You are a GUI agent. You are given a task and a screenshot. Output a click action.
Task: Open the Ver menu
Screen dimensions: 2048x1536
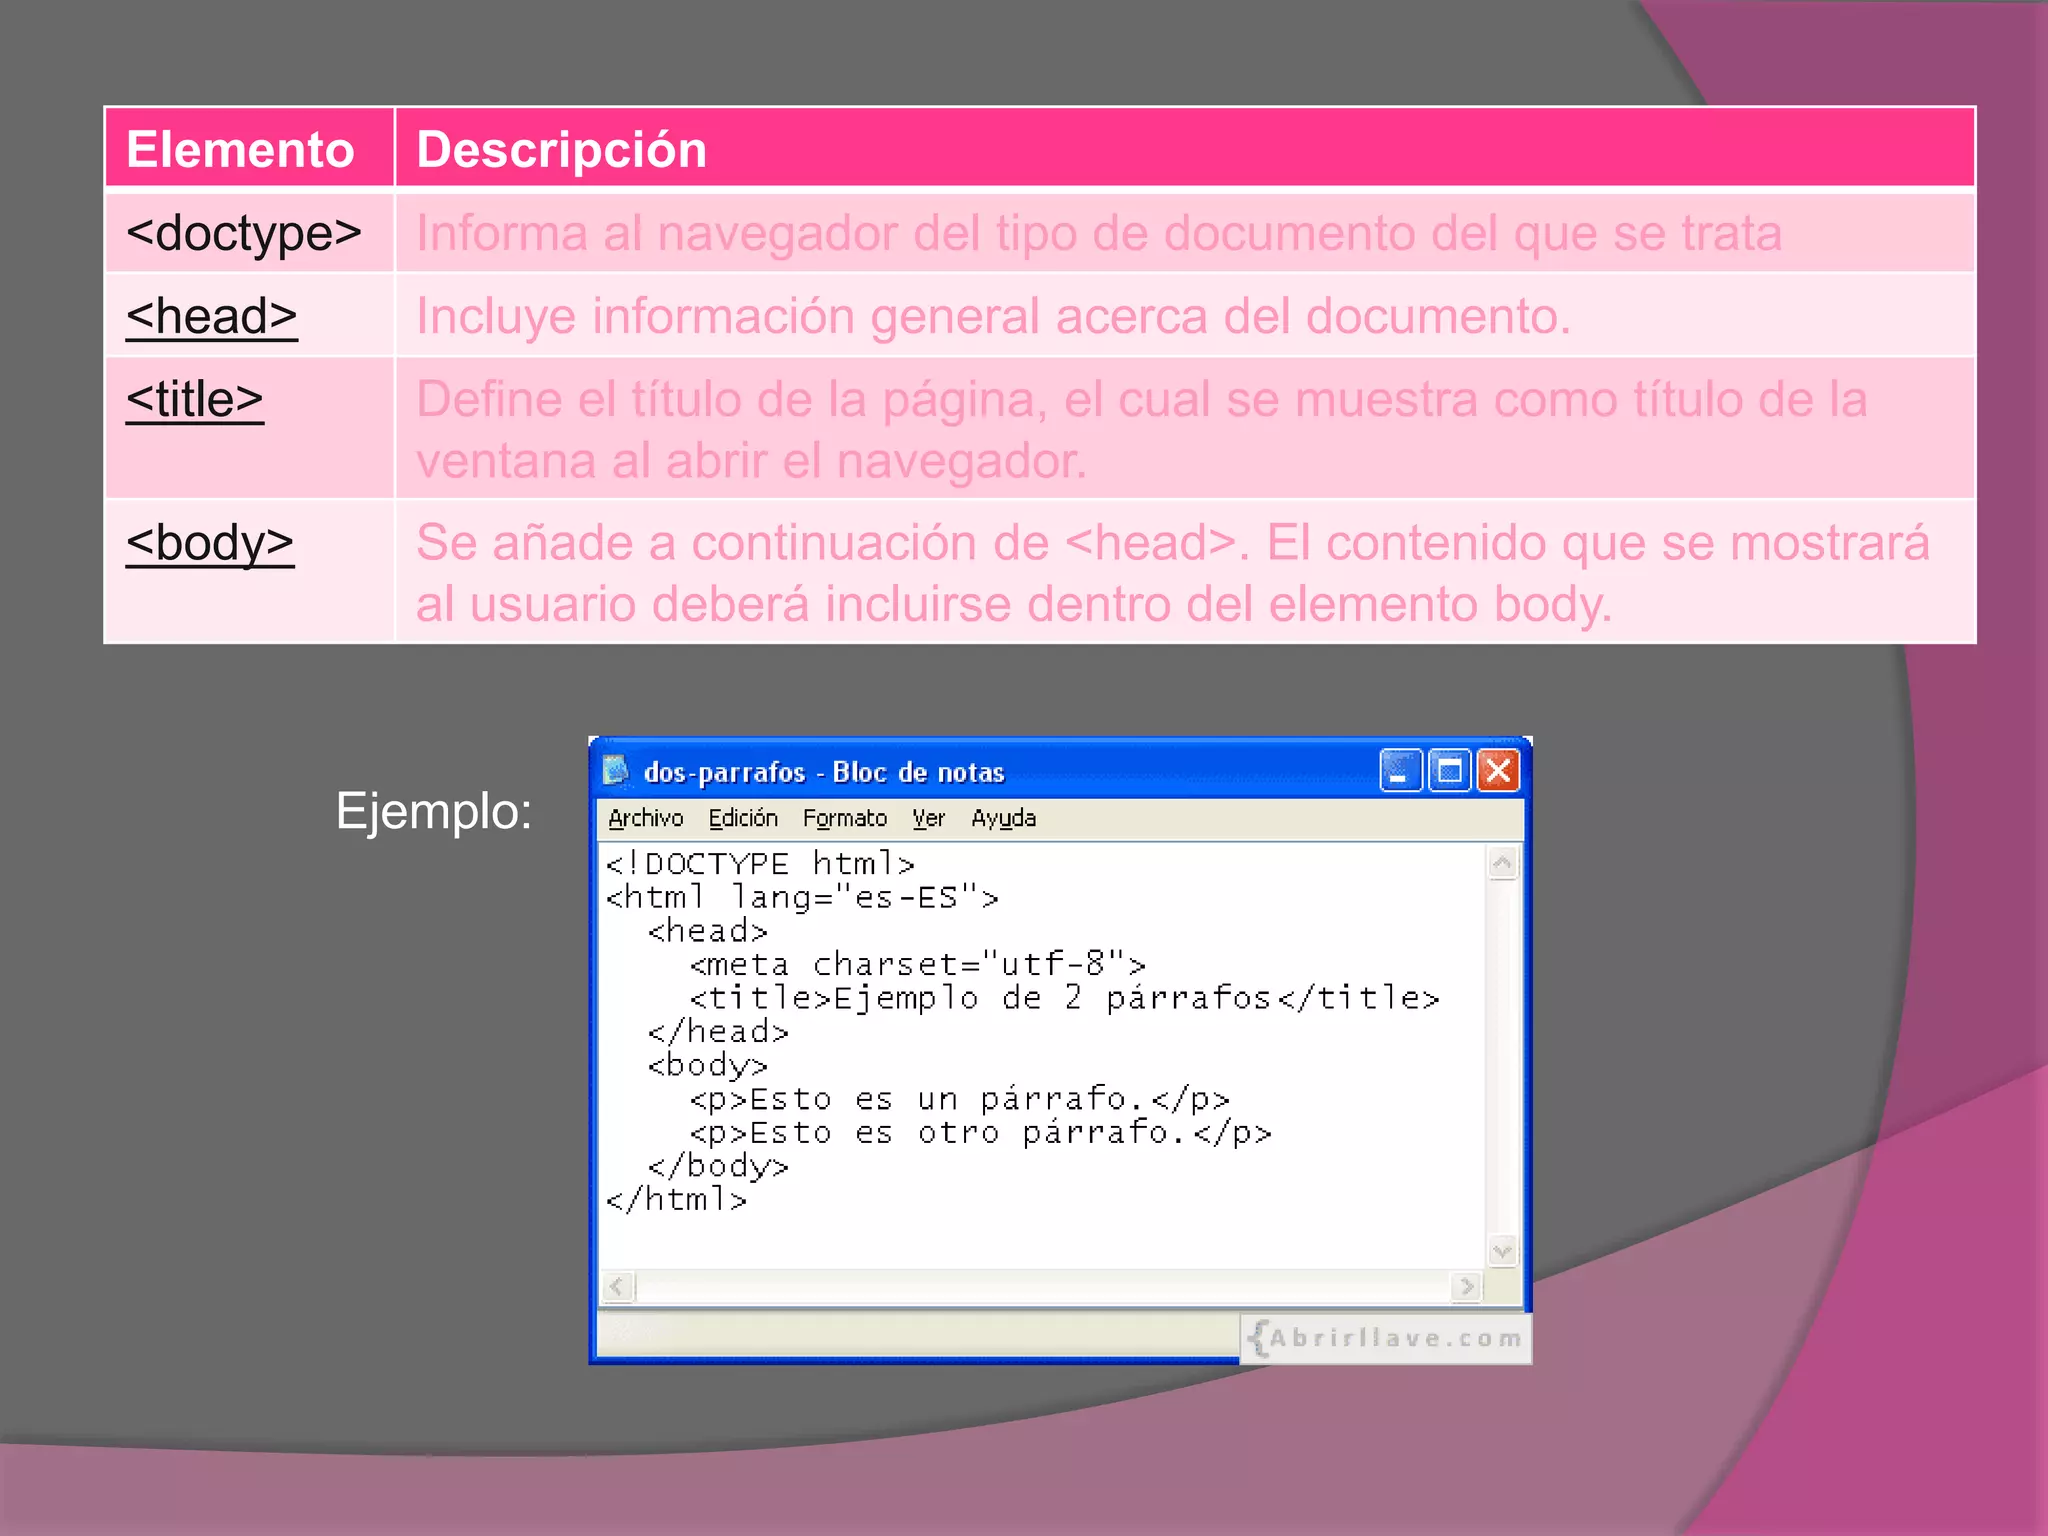pyautogui.click(x=928, y=818)
